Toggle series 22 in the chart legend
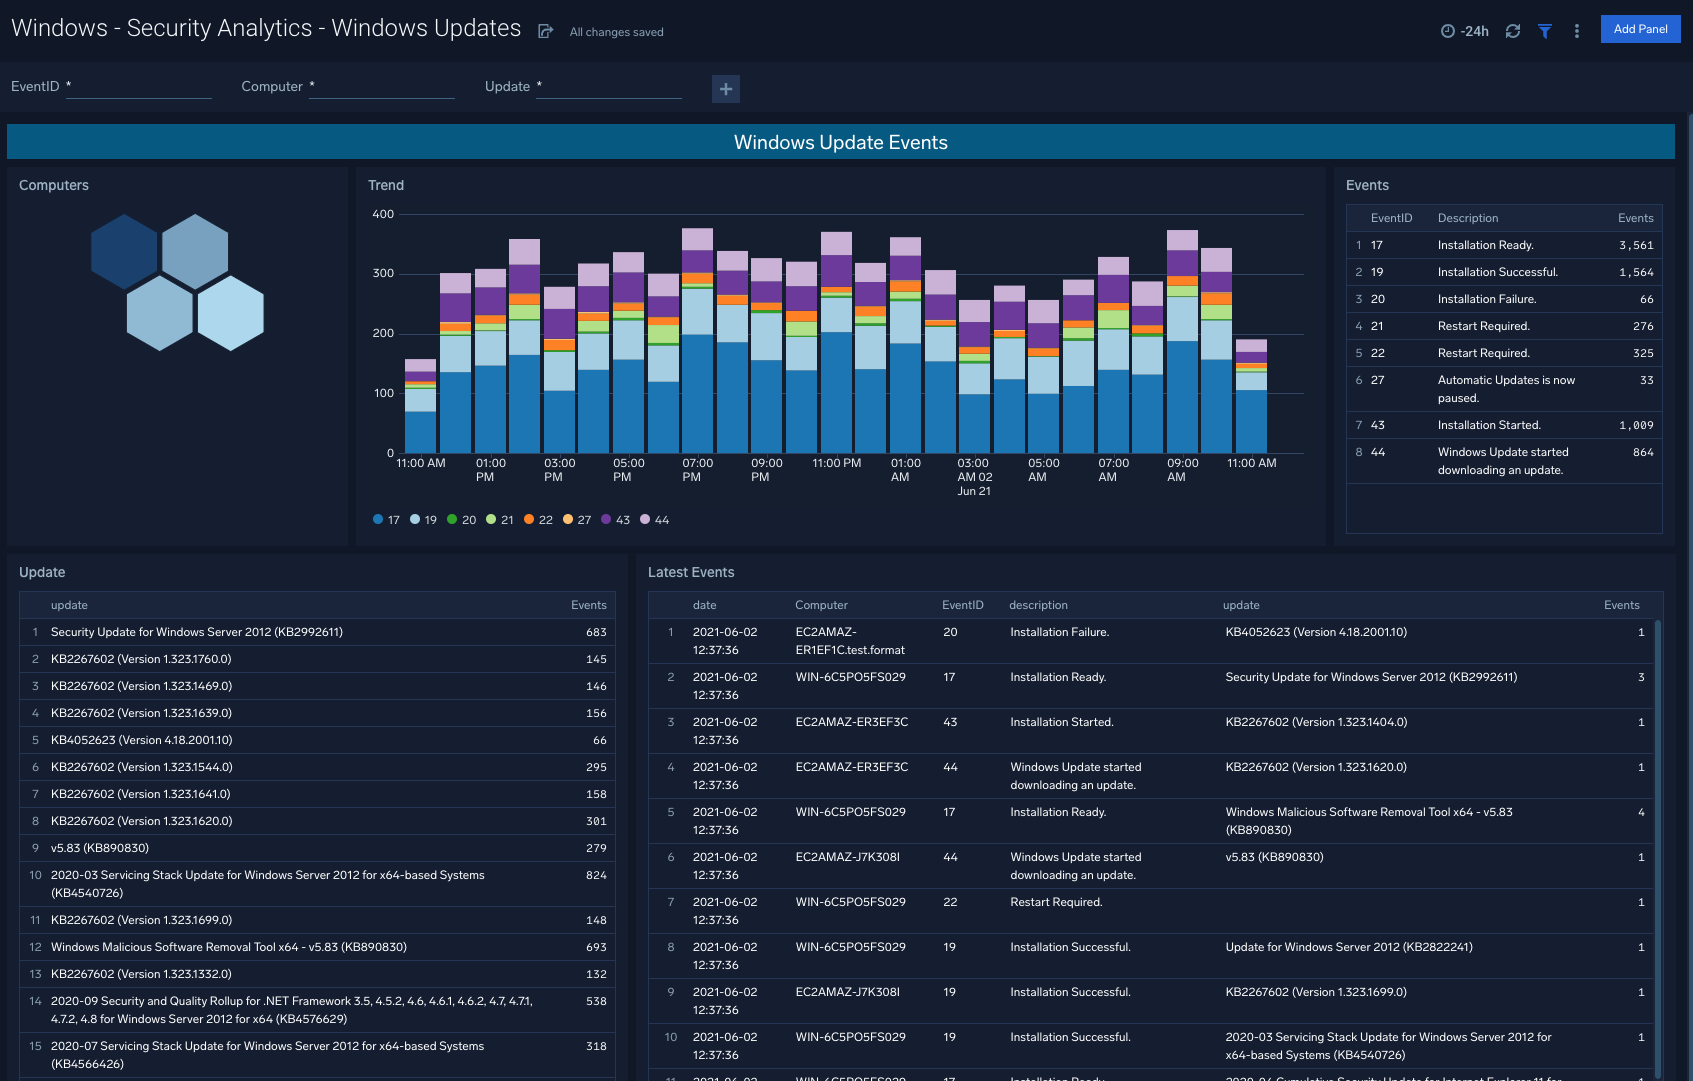The image size is (1693, 1081). (x=538, y=519)
